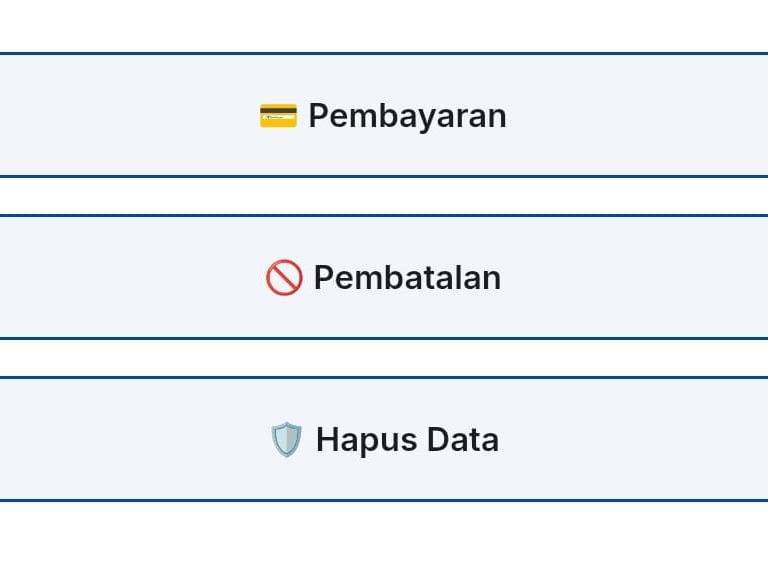Click the Pembatalan text label
Image resolution: width=768 pixels, height=568 pixels.
[x=407, y=278]
